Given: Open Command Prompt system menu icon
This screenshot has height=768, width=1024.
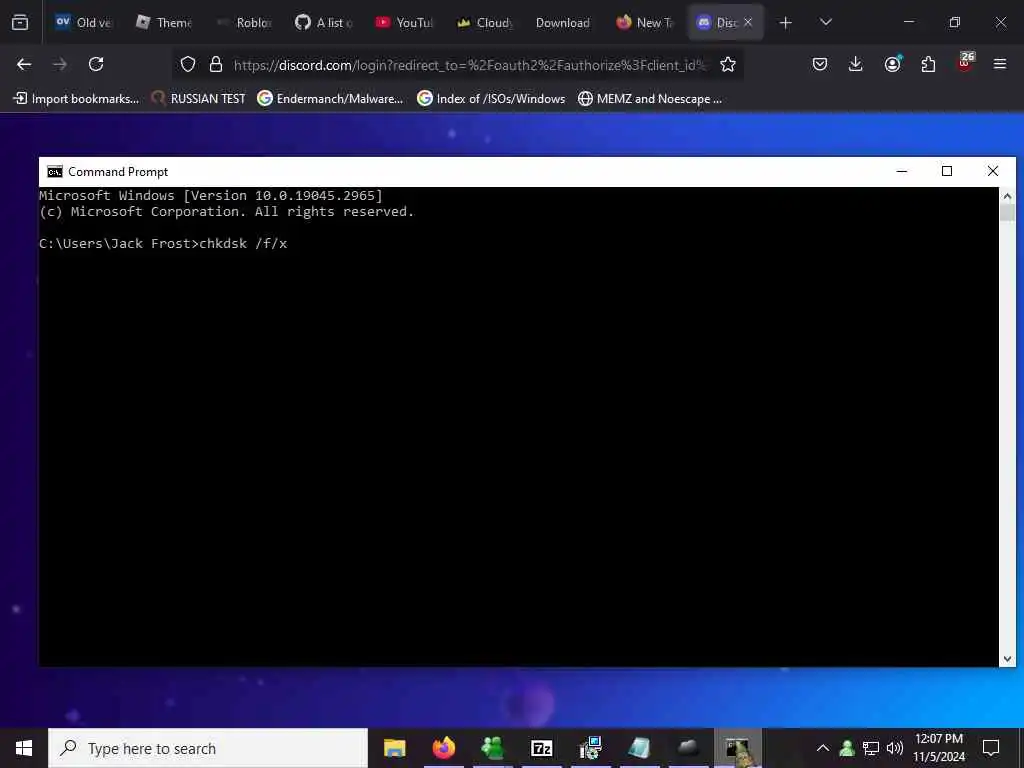Looking at the screenshot, I should (55, 172).
